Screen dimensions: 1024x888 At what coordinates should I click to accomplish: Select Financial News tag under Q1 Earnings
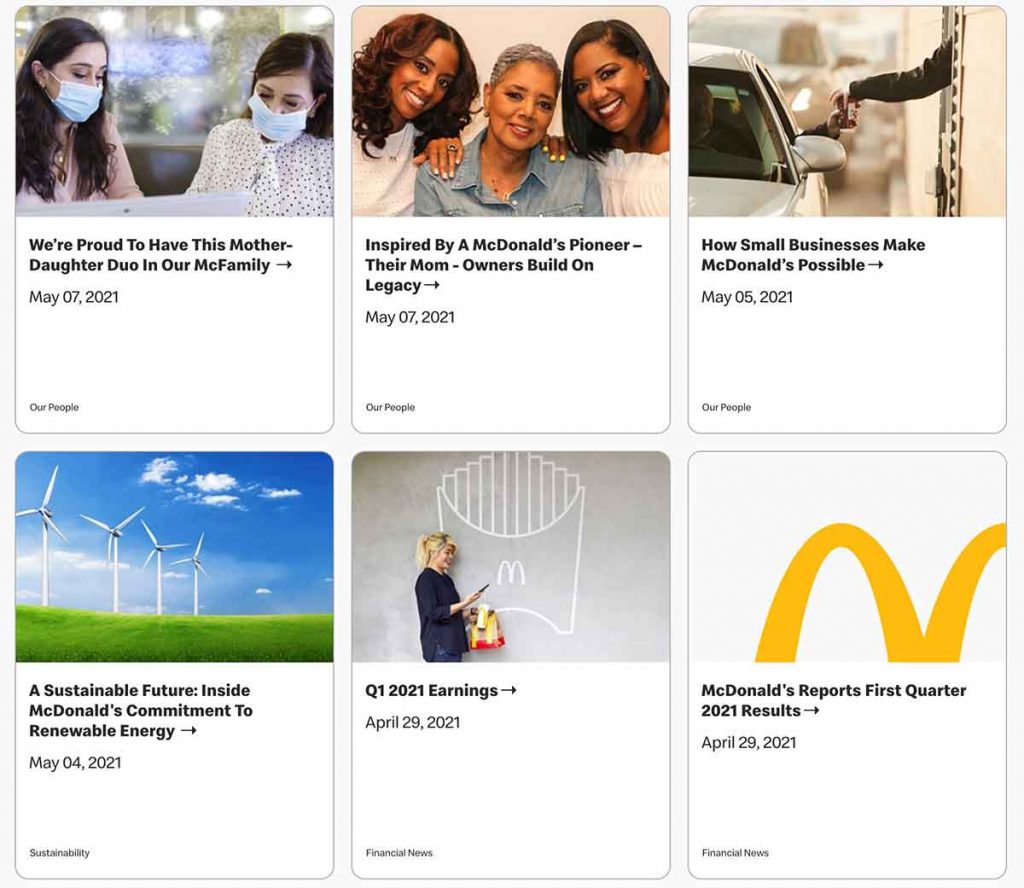coord(399,853)
